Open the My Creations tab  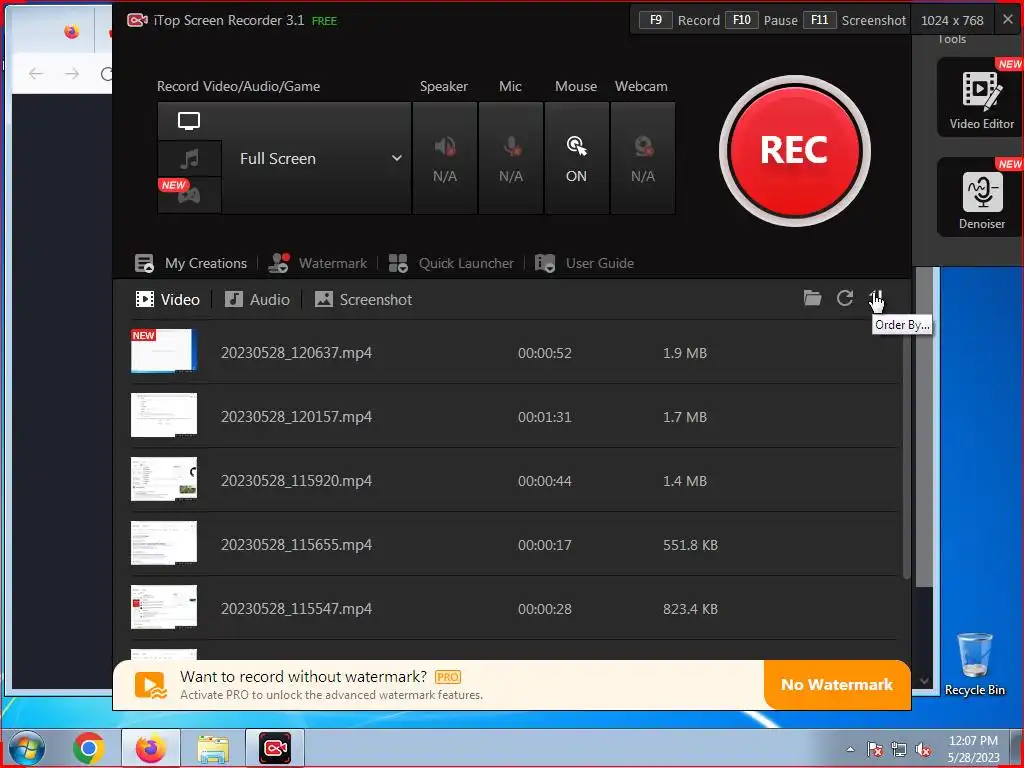click(x=191, y=263)
